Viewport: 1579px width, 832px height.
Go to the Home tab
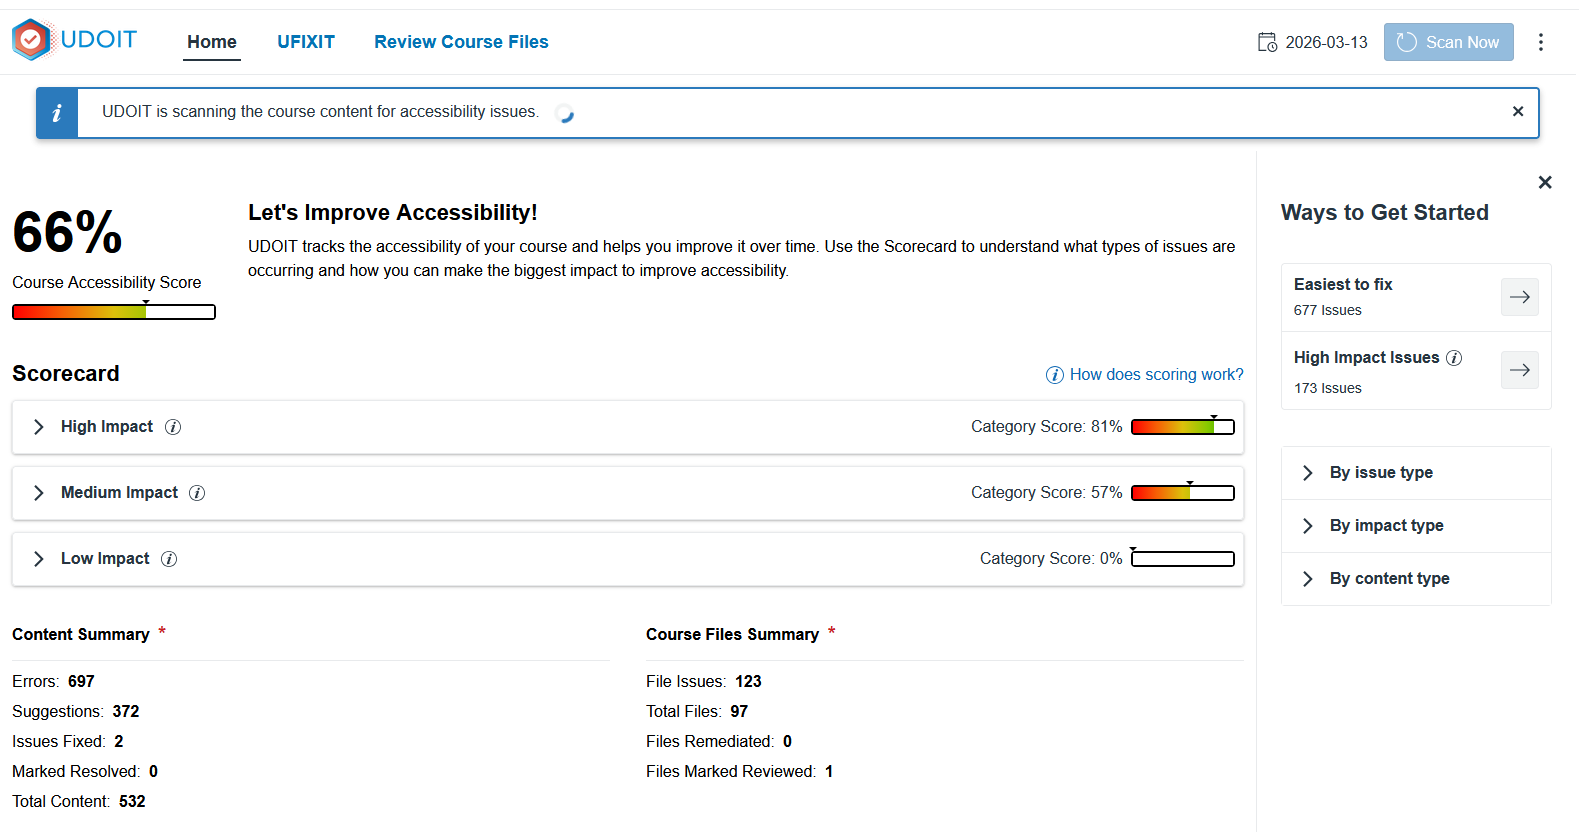[x=212, y=42]
